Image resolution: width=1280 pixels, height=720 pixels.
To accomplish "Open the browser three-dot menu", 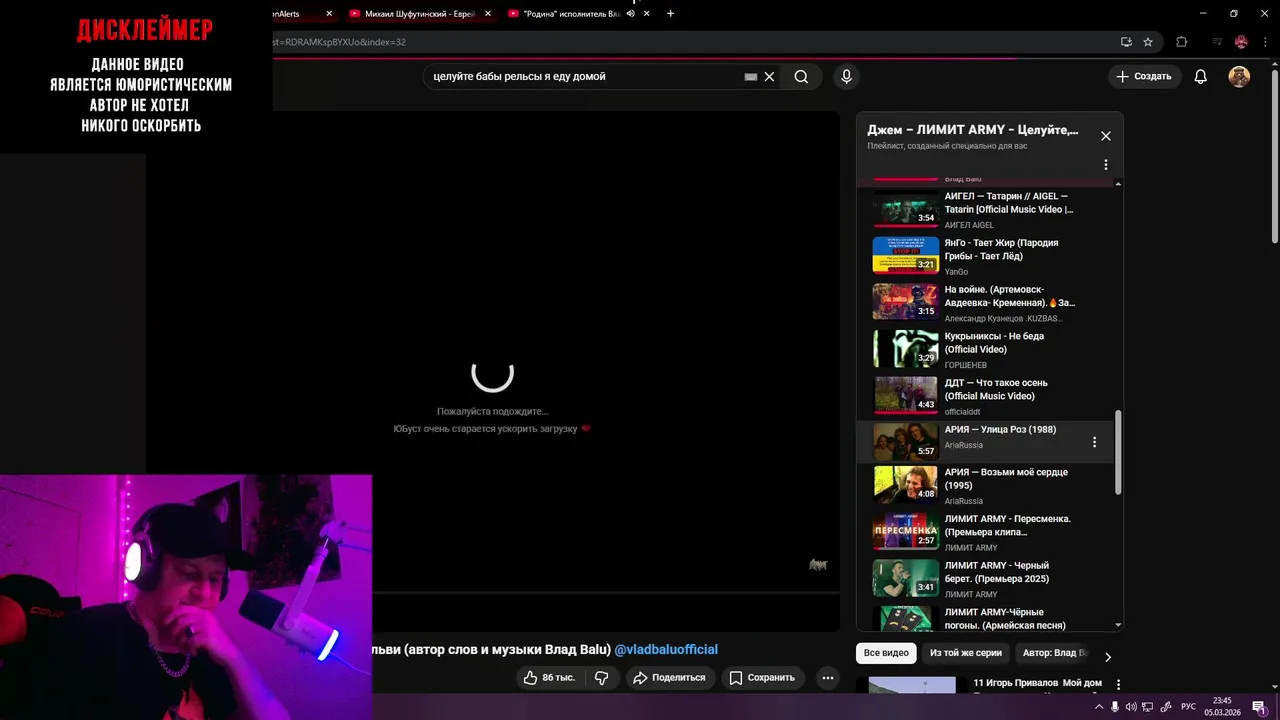I will point(1266,42).
